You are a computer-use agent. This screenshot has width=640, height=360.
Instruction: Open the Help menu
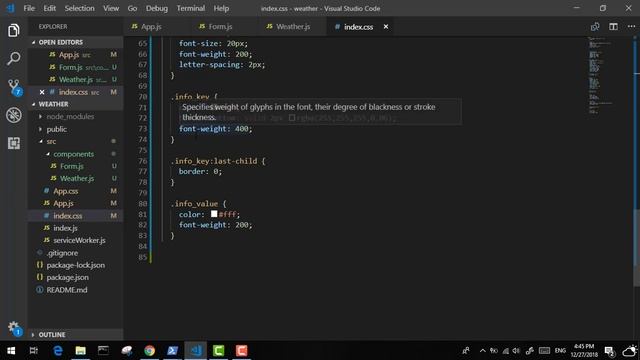[x=221, y=8]
